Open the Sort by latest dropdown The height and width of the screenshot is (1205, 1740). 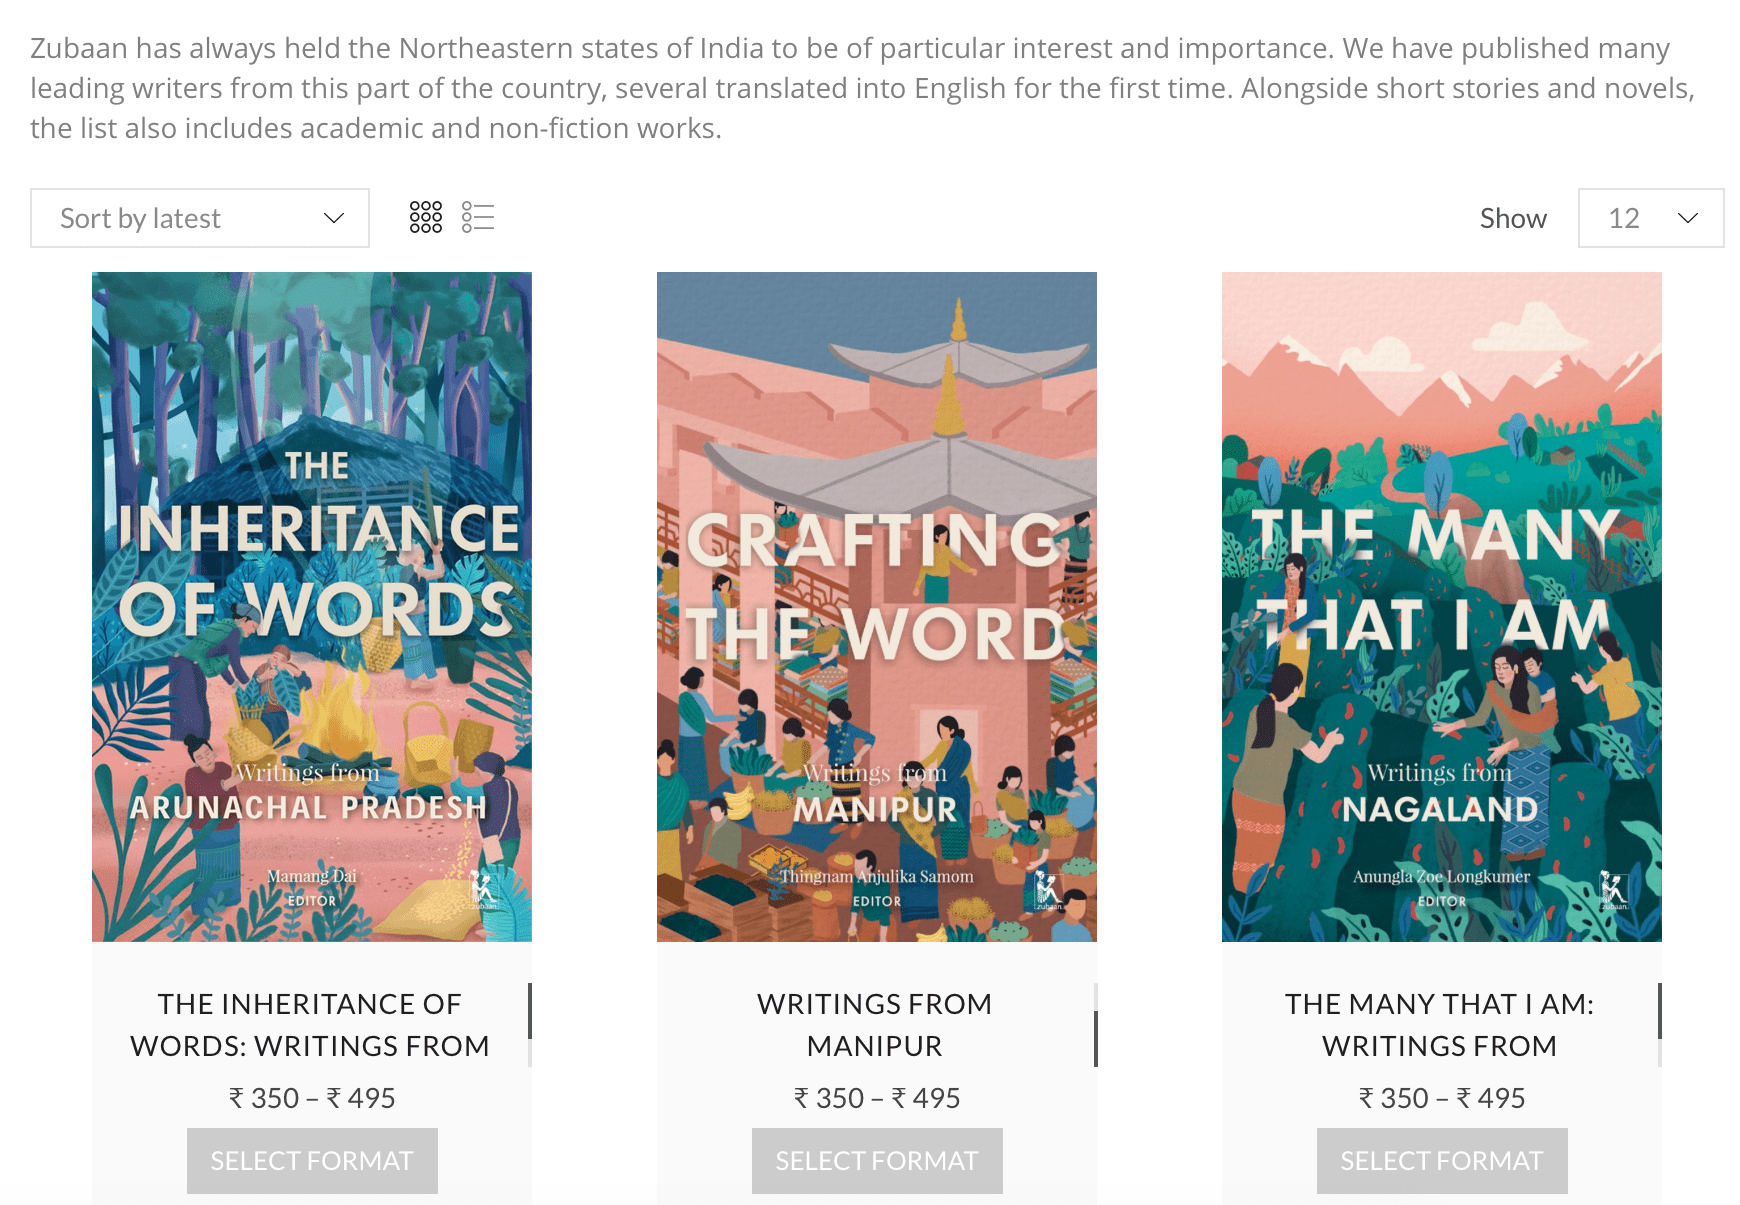click(x=200, y=218)
